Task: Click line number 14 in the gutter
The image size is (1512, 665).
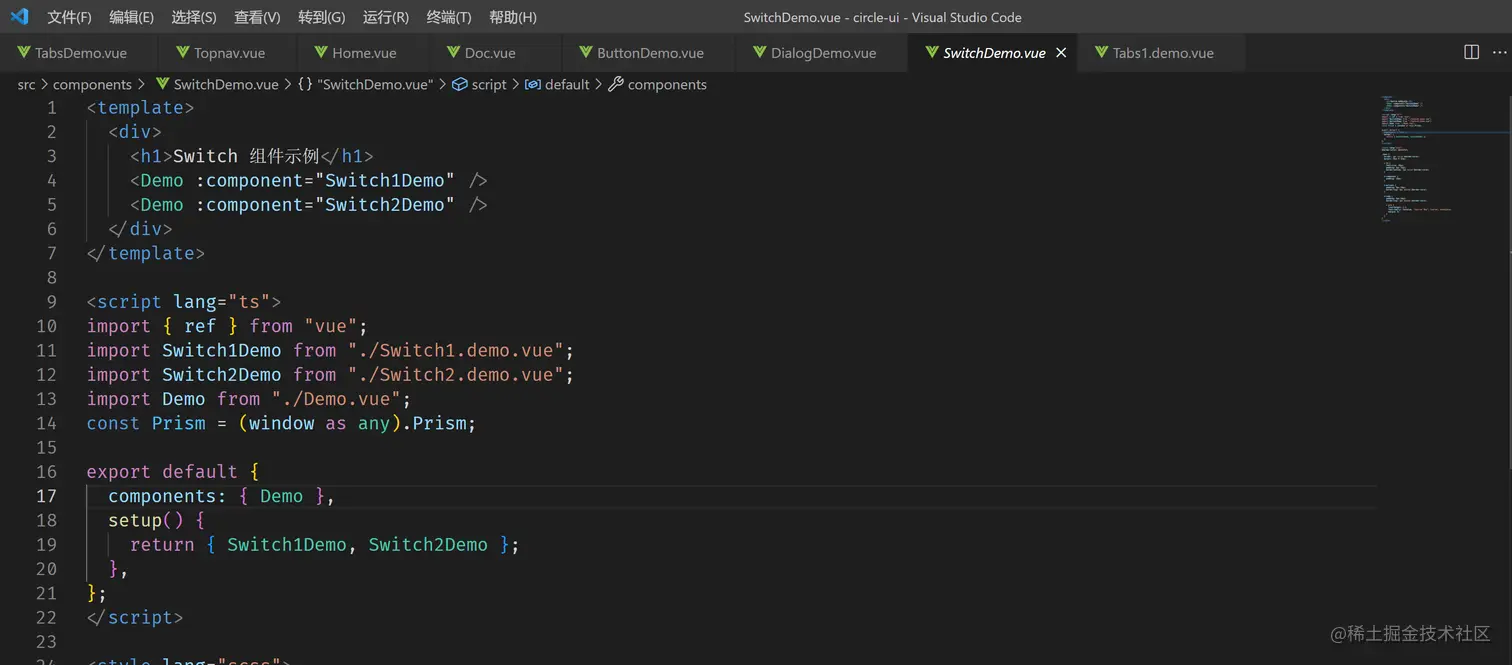Action: coord(46,423)
